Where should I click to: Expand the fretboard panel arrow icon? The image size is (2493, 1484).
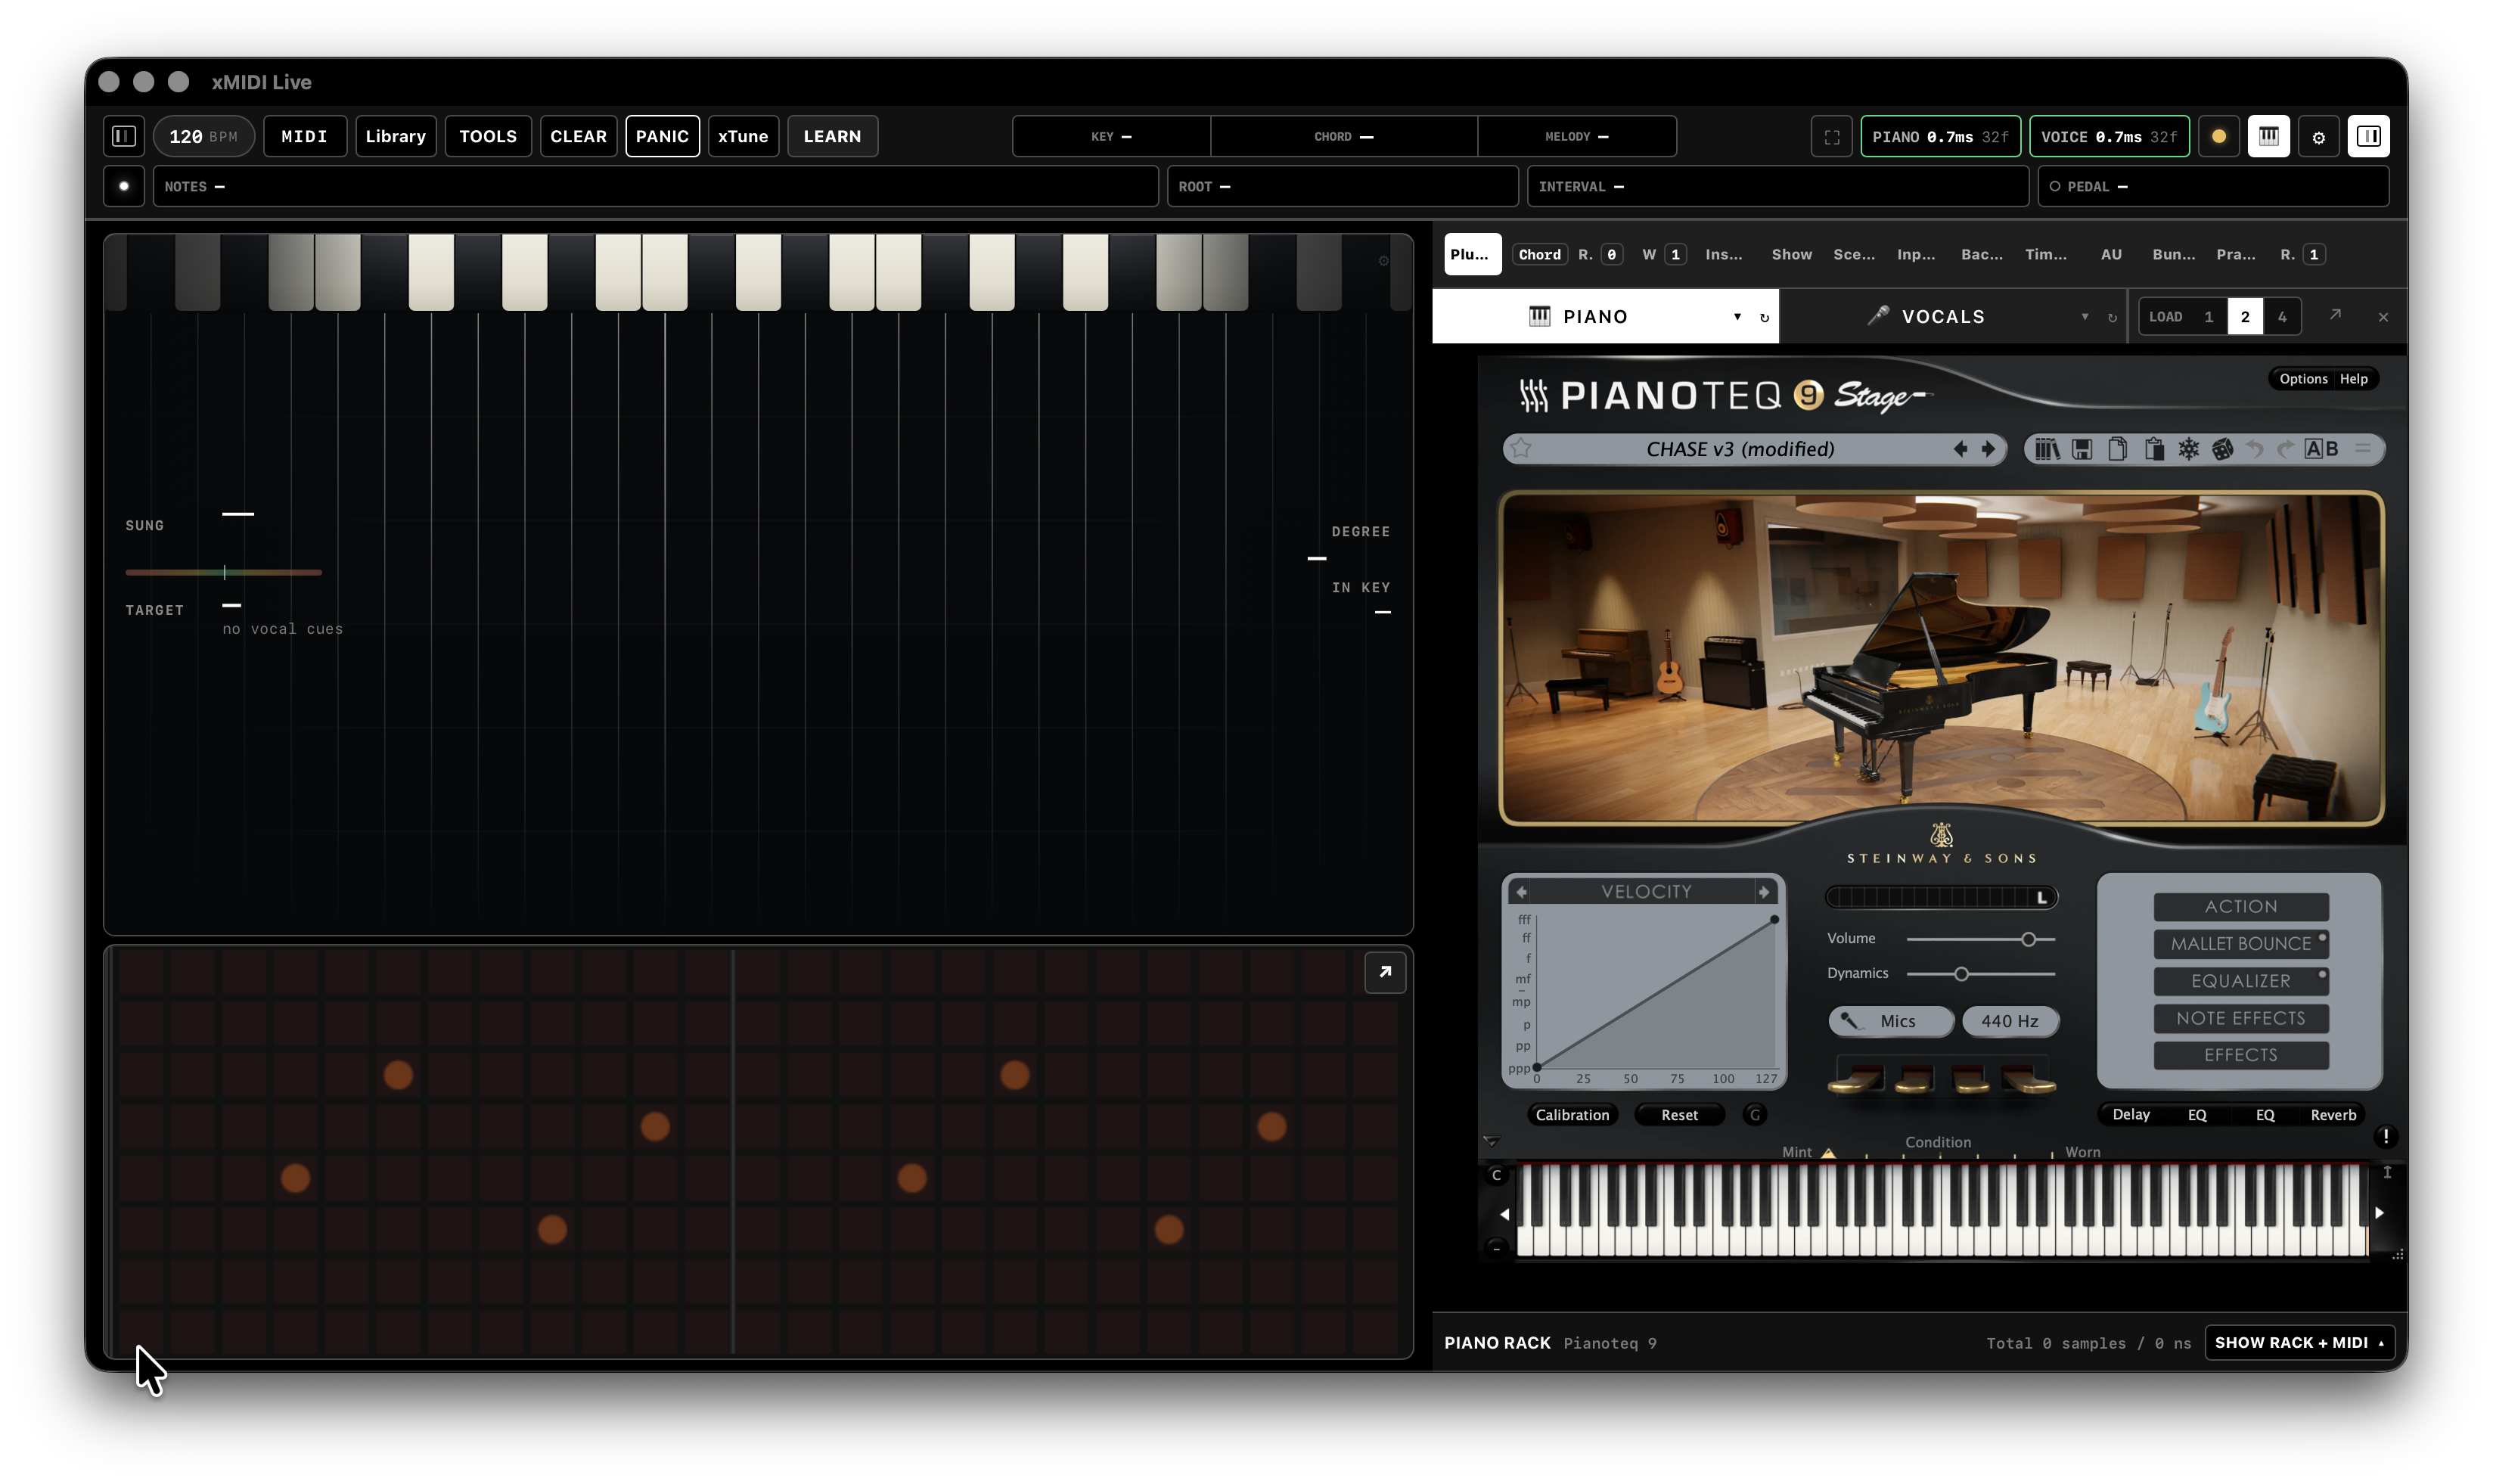pos(1384,972)
